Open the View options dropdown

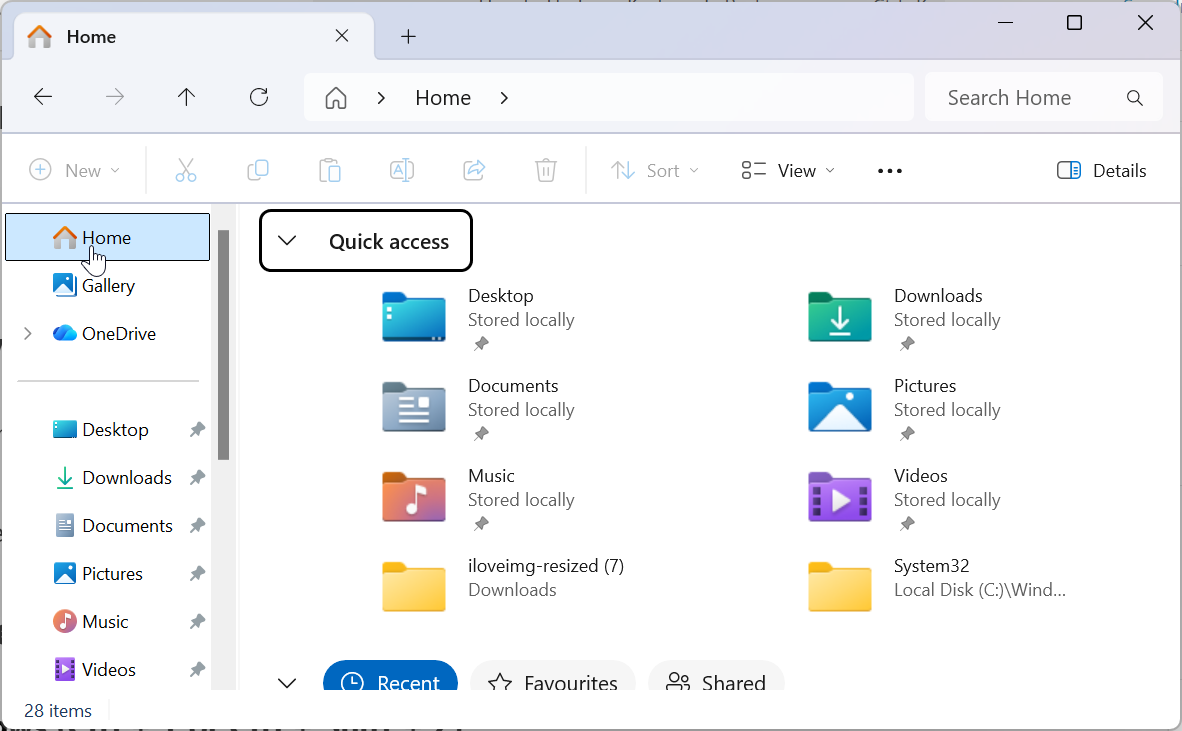tap(788, 170)
